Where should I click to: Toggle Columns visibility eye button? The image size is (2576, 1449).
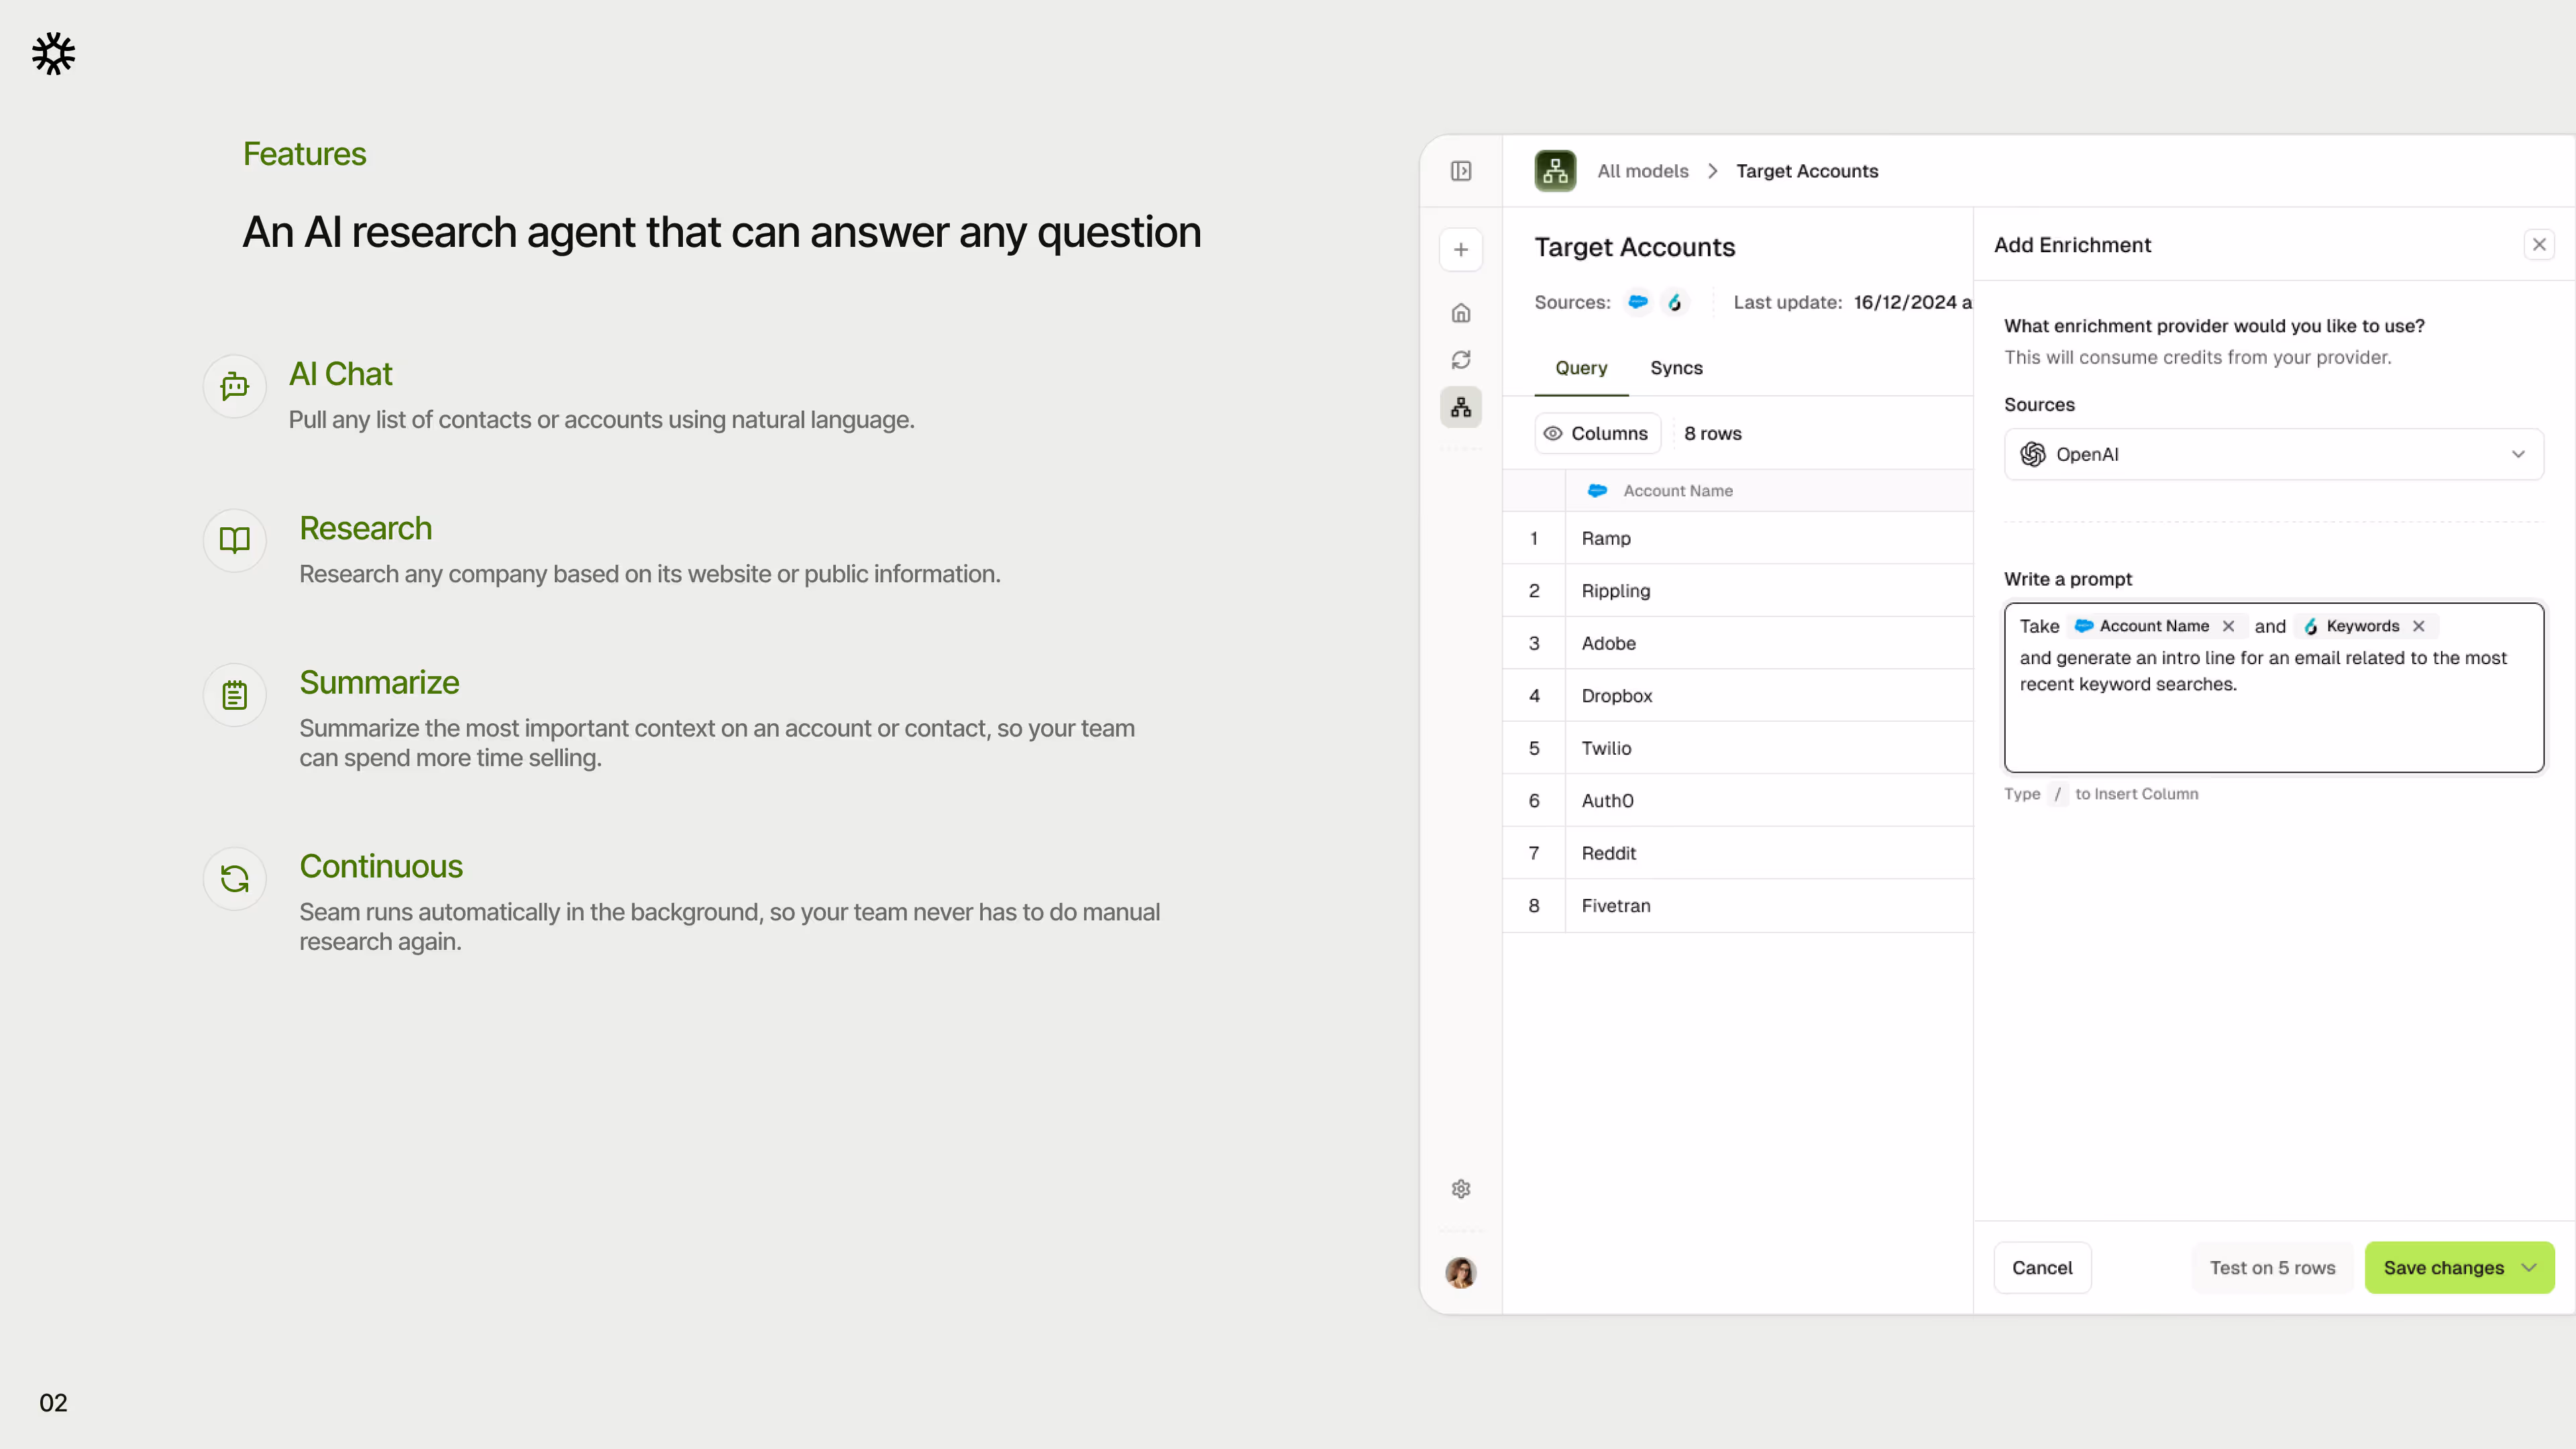(x=1597, y=433)
